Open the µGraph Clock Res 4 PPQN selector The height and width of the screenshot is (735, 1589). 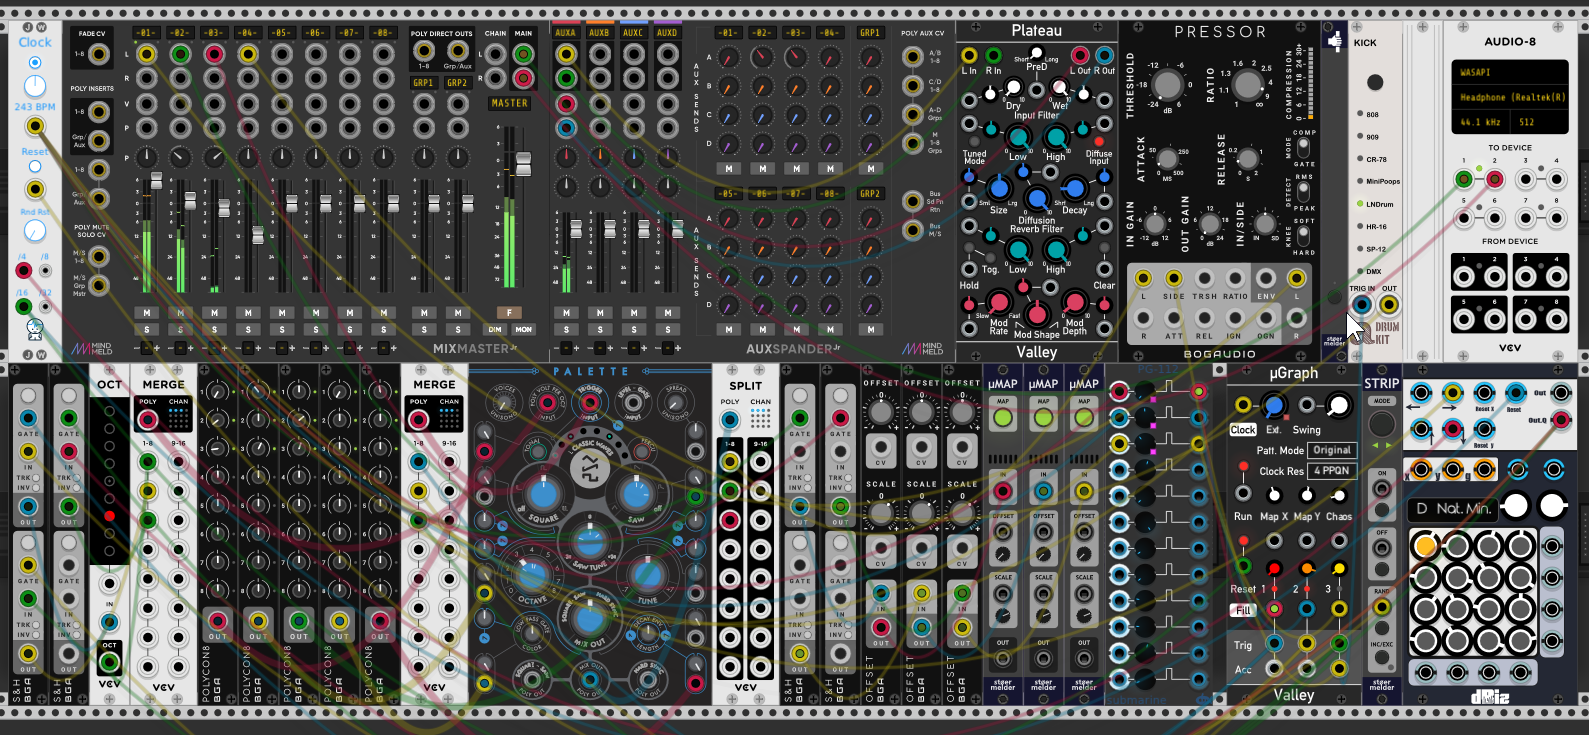click(1332, 470)
